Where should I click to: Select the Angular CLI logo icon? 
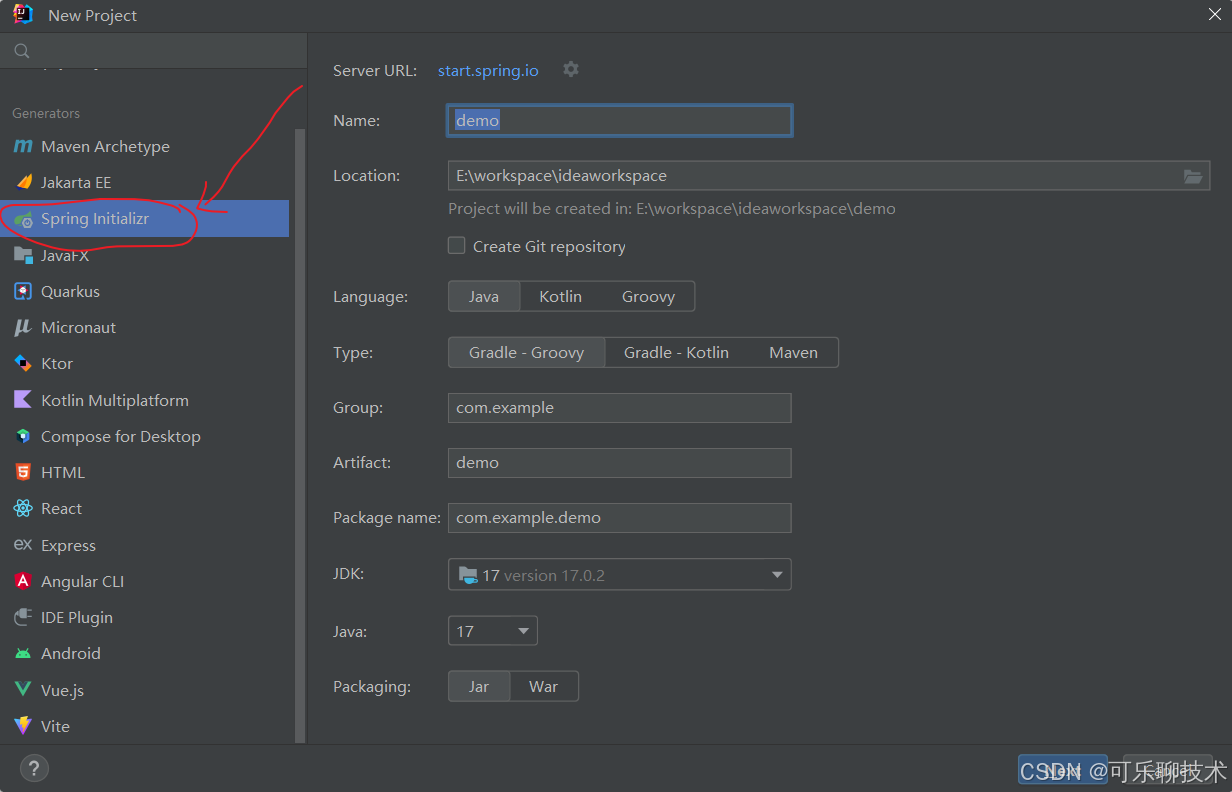click(x=23, y=581)
